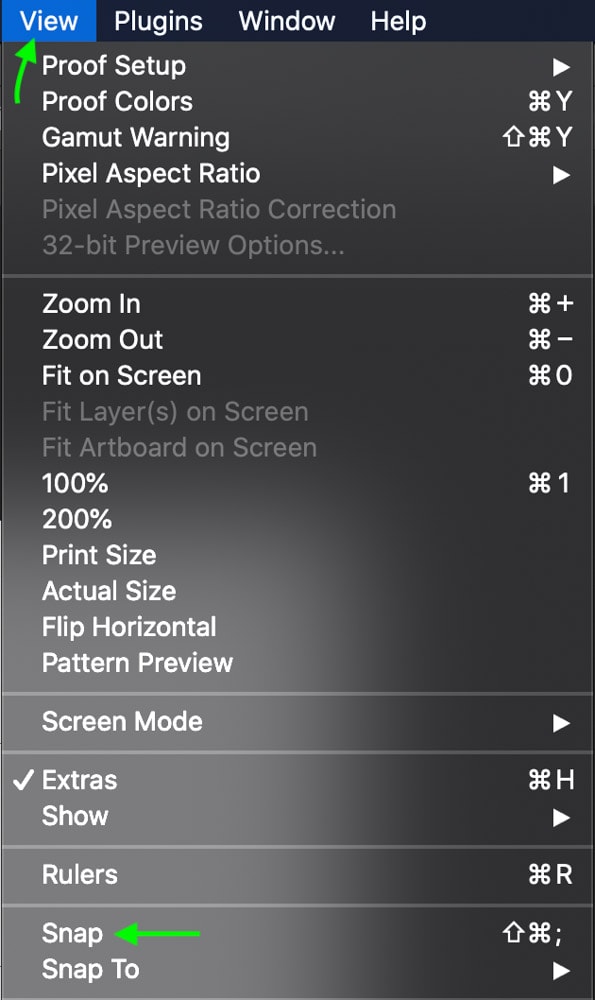This screenshot has width=595, height=1000.
Task: Toggle the Extras checkmark option
Action: pyautogui.click(x=297, y=780)
